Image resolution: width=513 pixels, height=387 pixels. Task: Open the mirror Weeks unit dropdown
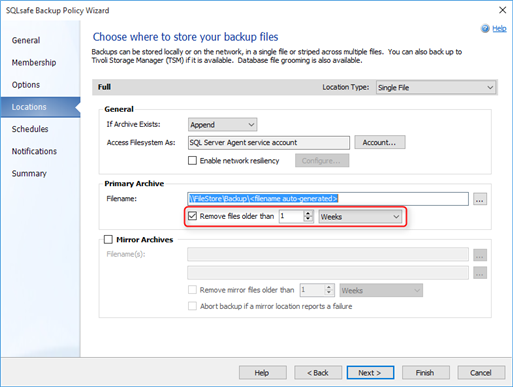click(x=381, y=290)
